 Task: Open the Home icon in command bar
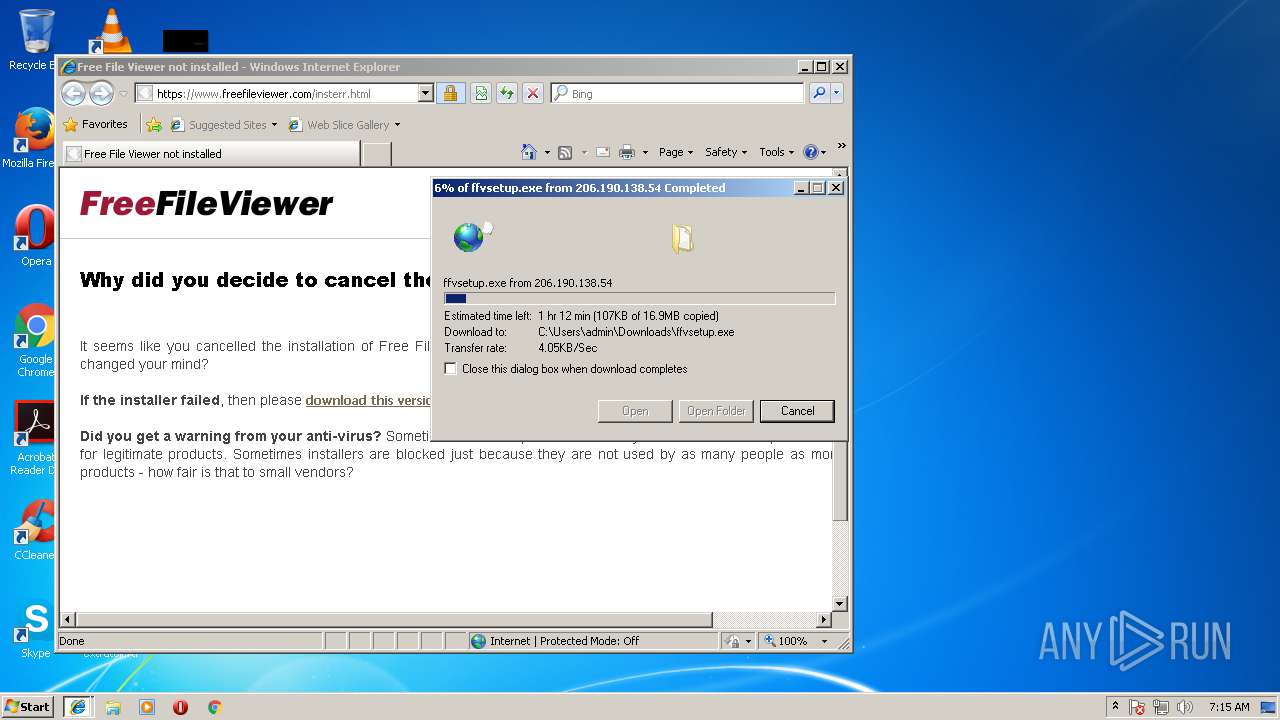pyautogui.click(x=529, y=152)
